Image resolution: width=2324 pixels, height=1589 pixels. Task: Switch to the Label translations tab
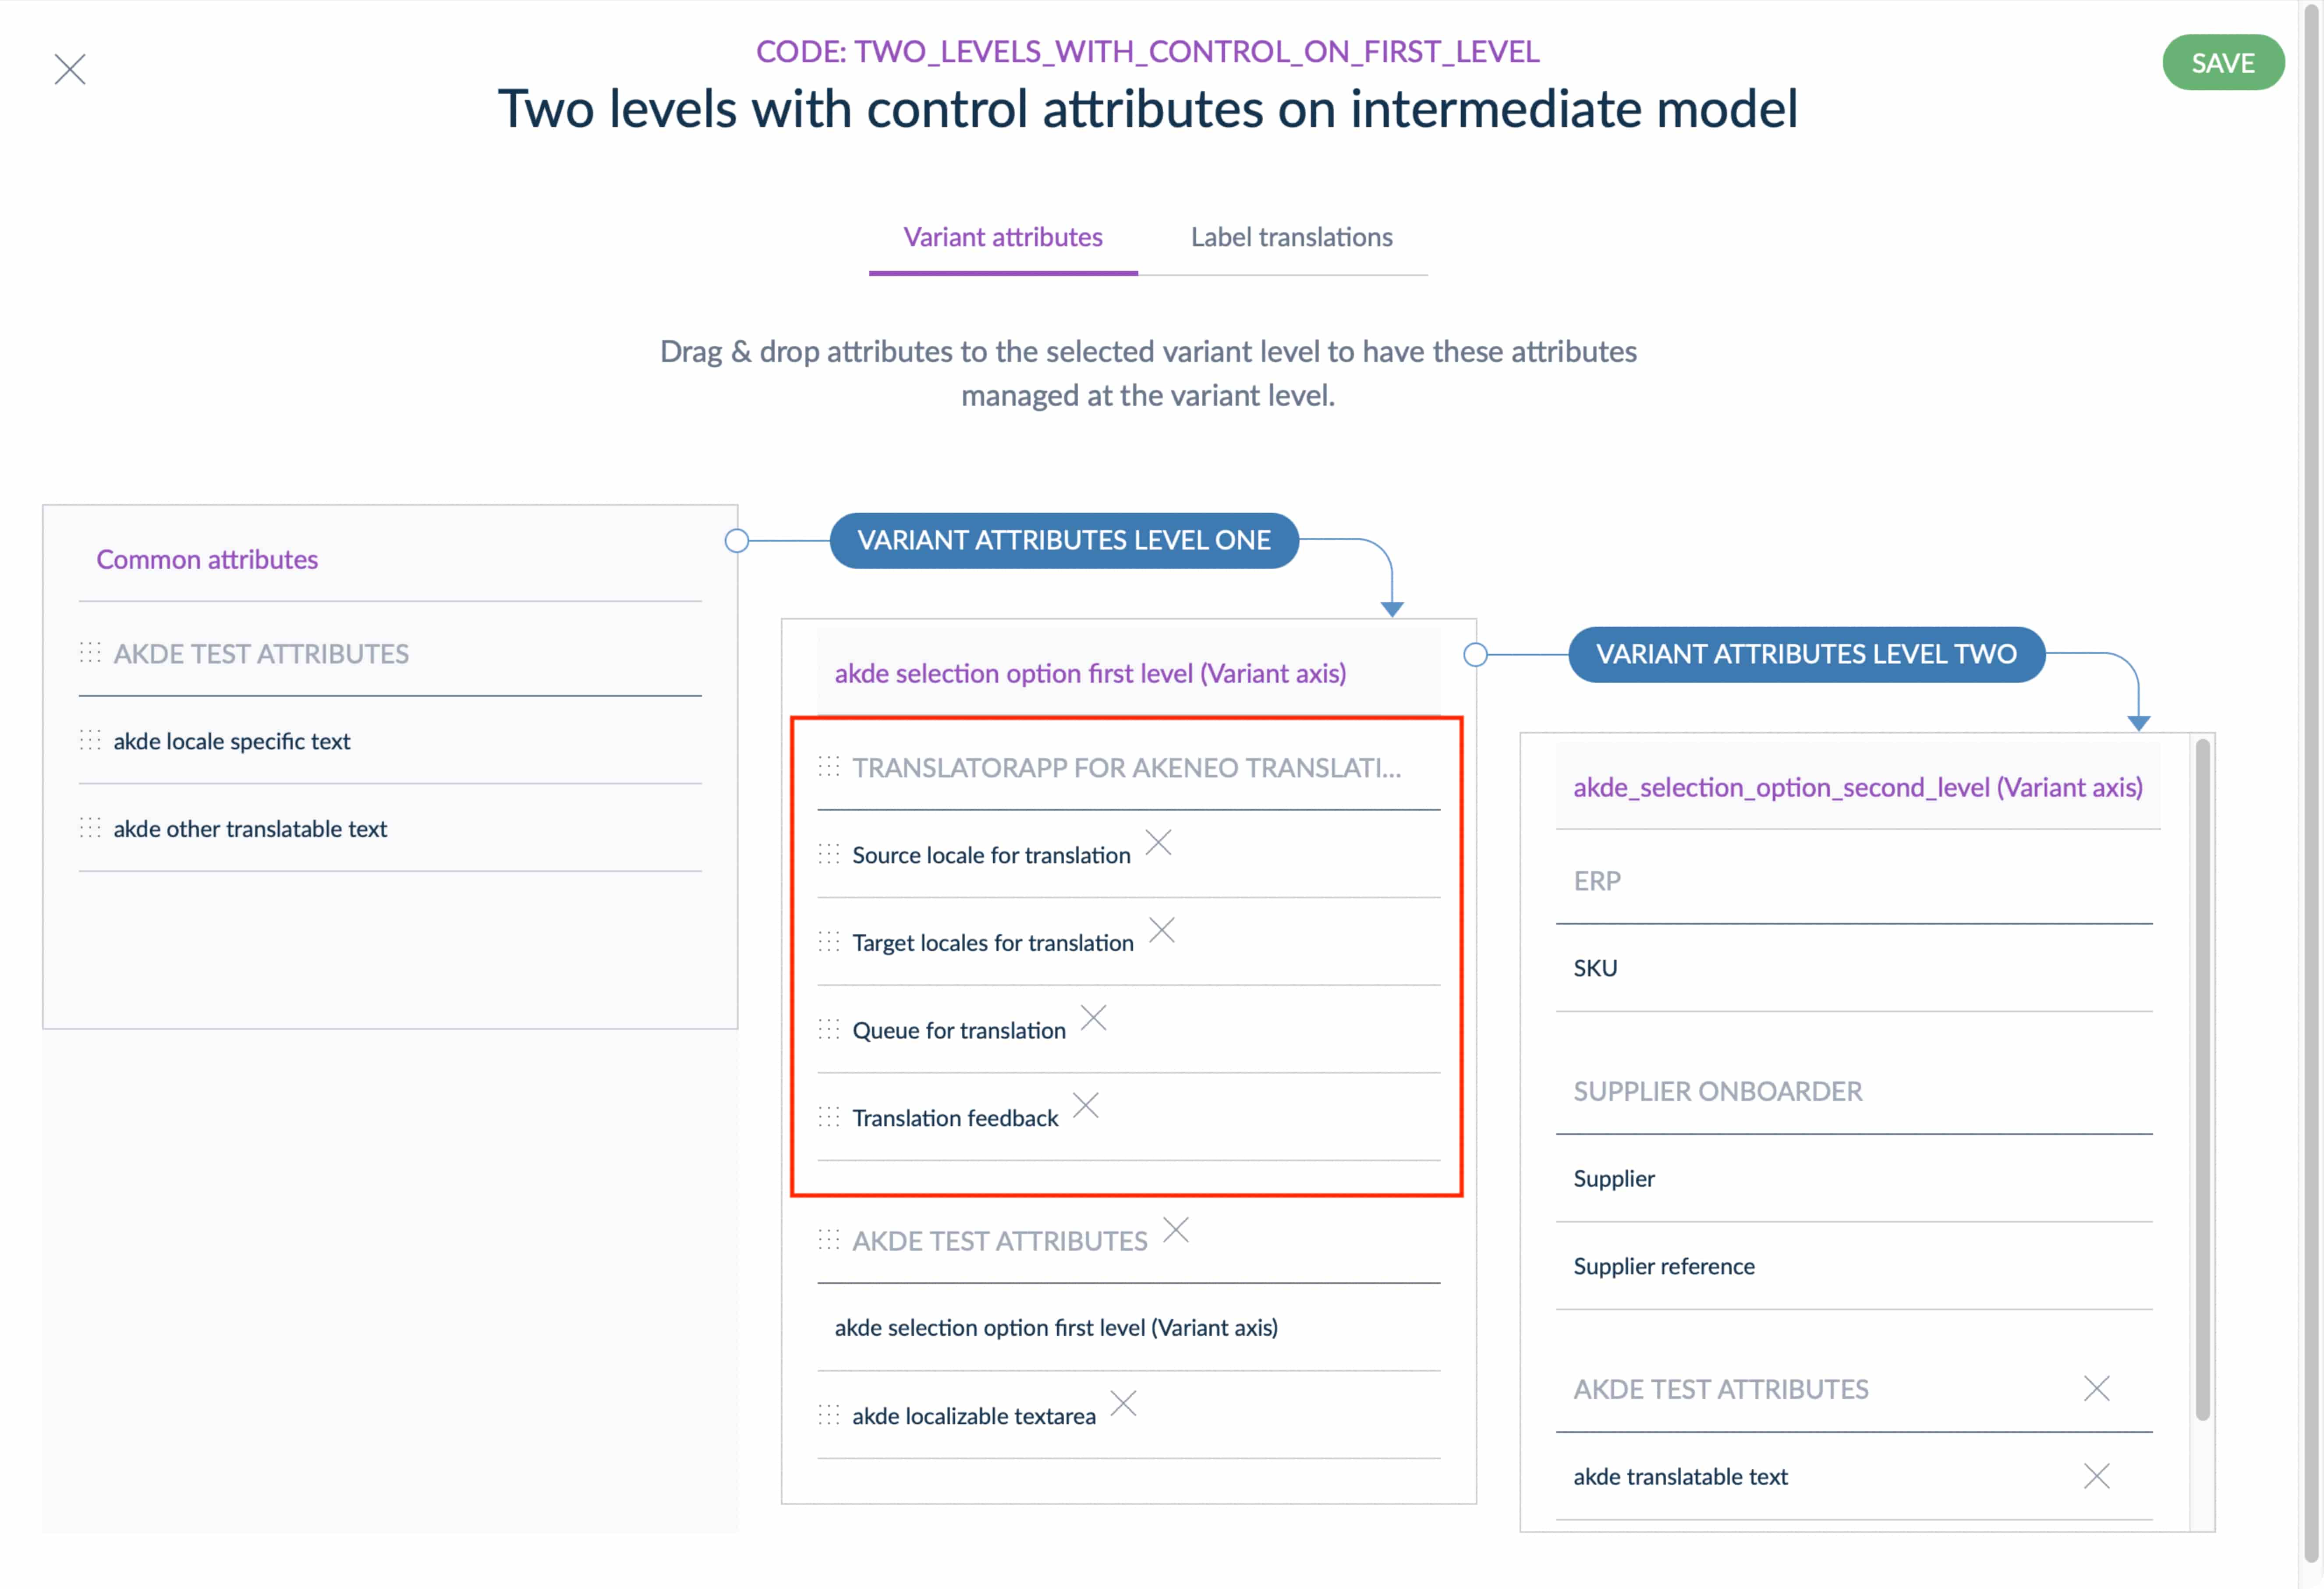1291,237
